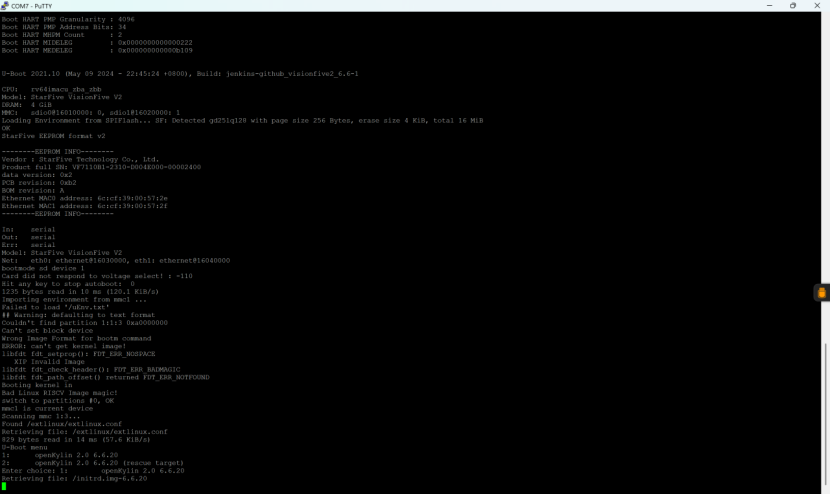
Task: Click the 'Boot HART MEDELEG' line
Action: [97, 51]
